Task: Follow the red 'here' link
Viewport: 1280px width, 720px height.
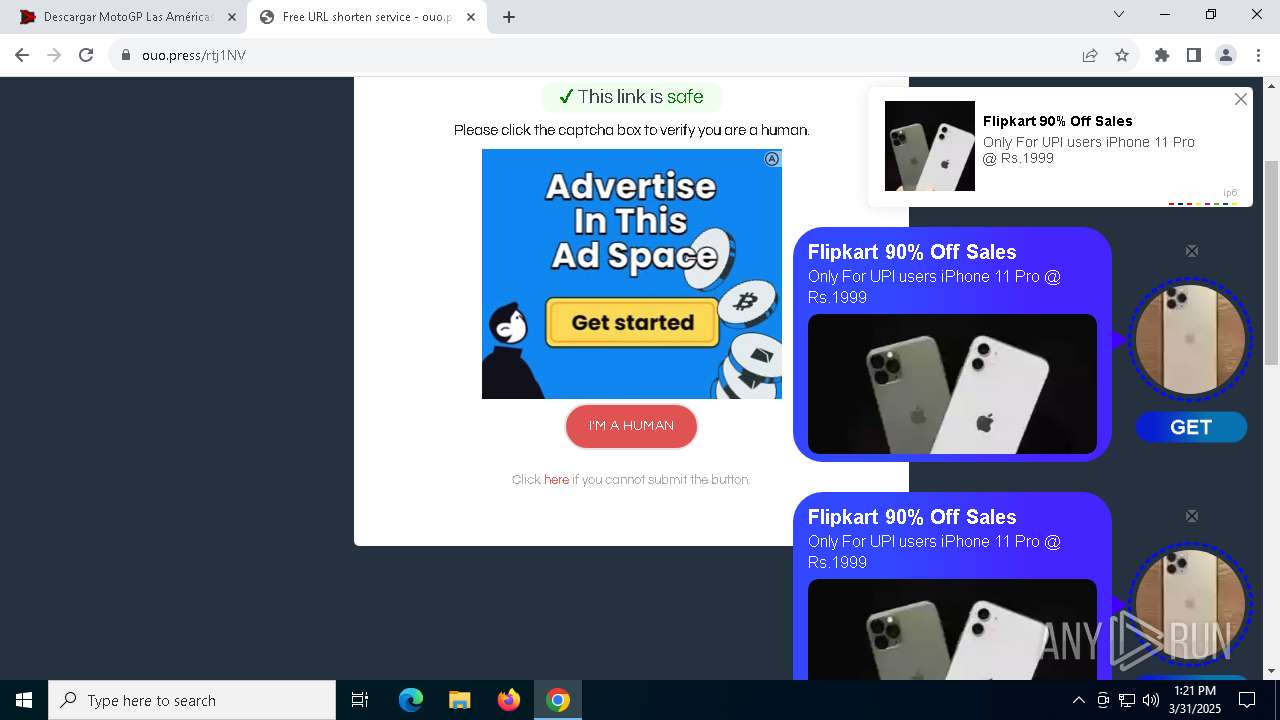Action: coord(556,480)
